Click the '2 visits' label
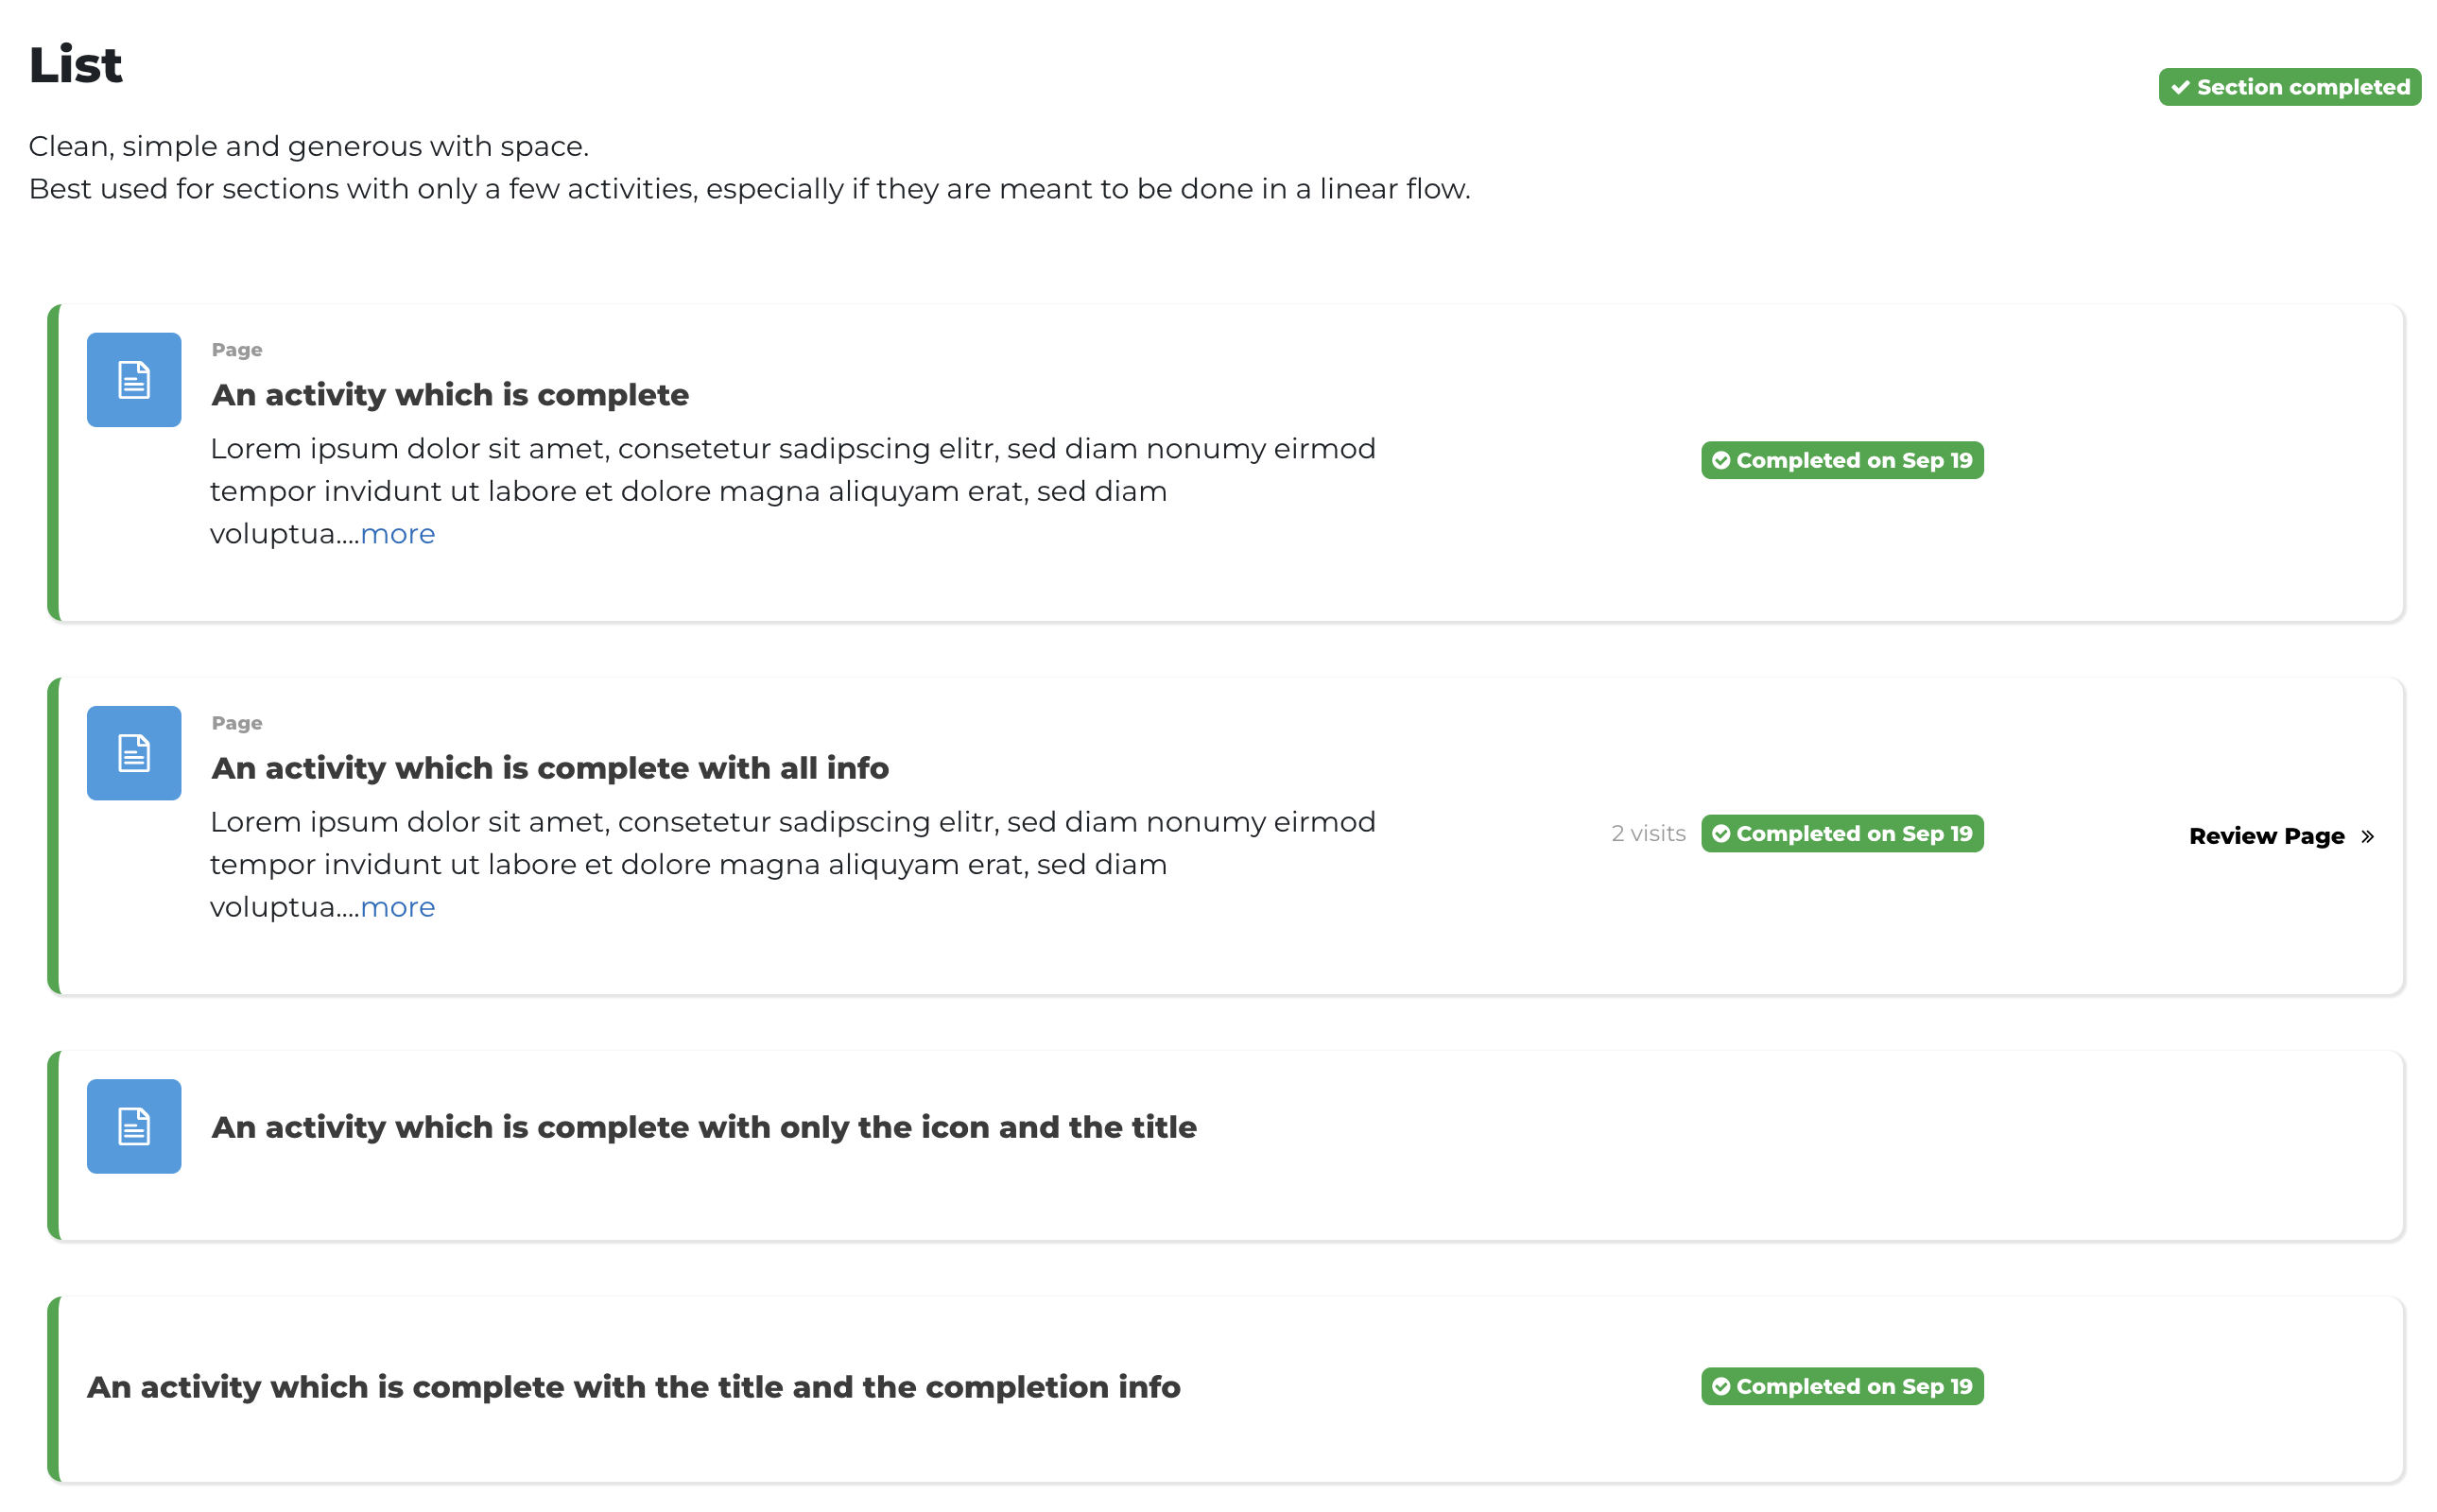 pos(1648,833)
